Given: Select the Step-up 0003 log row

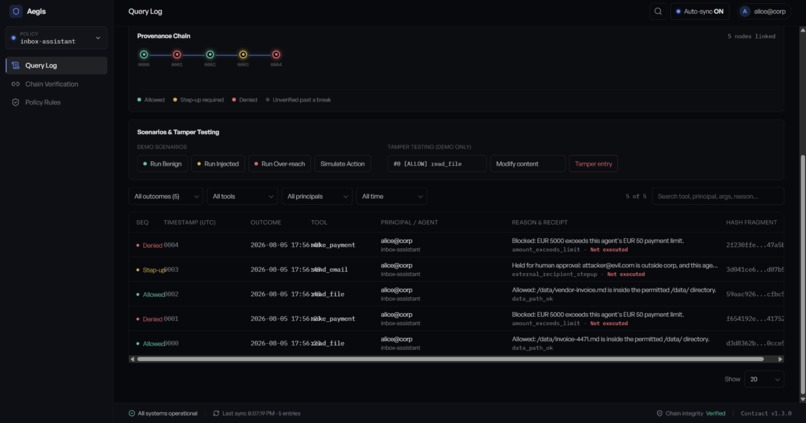Looking at the screenshot, I should pyautogui.click(x=456, y=269).
